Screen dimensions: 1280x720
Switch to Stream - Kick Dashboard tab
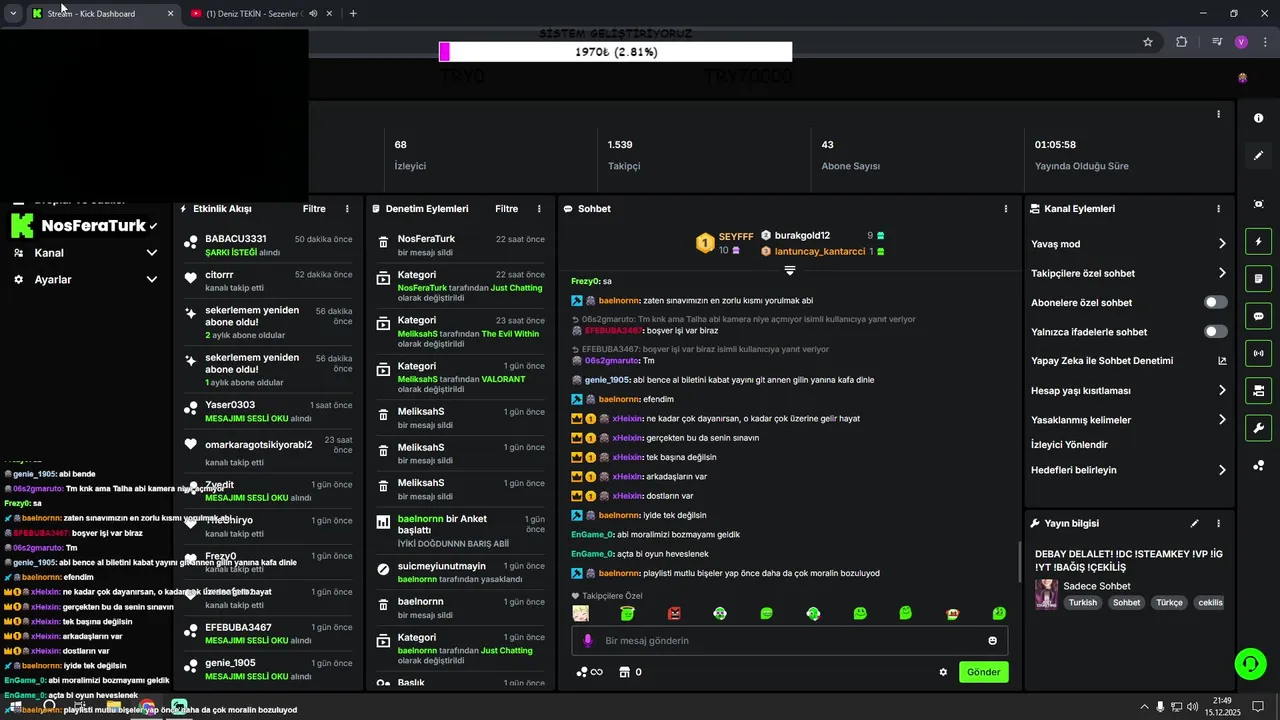coord(102,14)
